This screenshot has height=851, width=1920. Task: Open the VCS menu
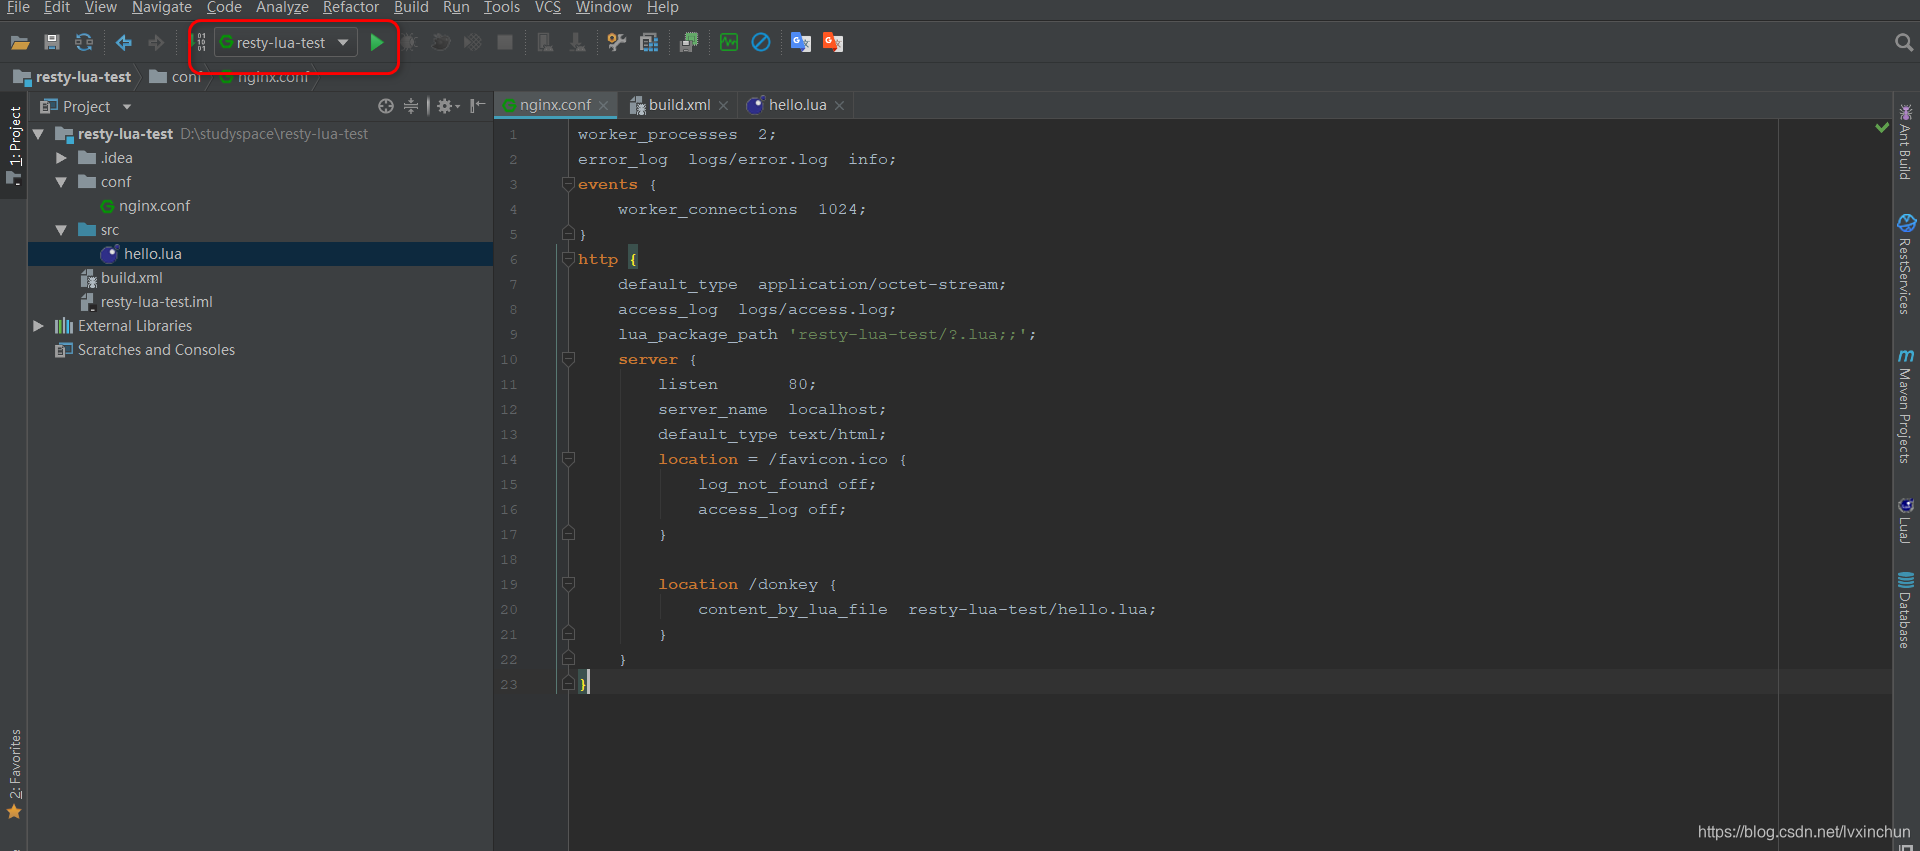[548, 8]
